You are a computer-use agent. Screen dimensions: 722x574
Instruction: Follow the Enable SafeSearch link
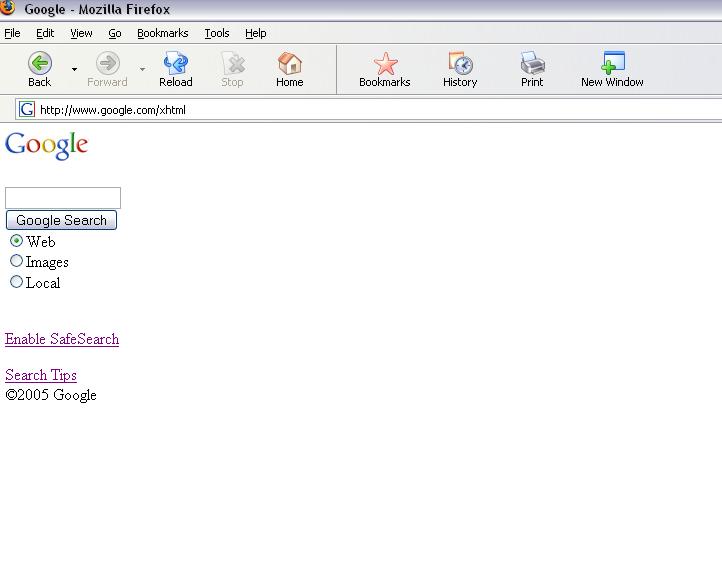(x=62, y=339)
